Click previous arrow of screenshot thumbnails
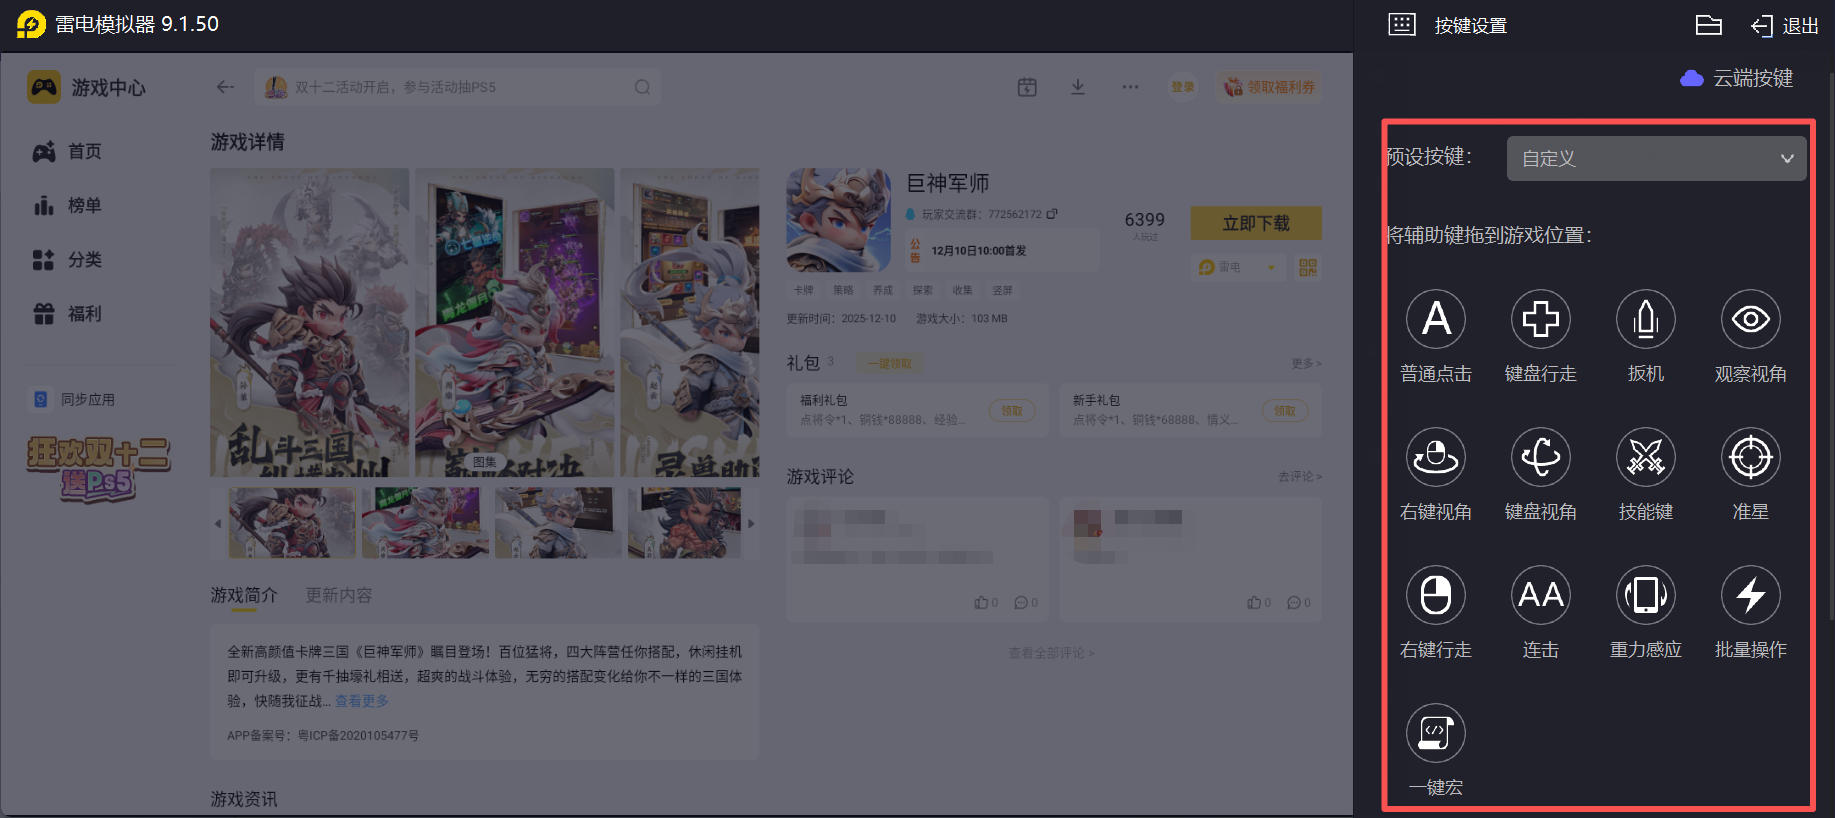This screenshot has width=1835, height=818. (218, 523)
